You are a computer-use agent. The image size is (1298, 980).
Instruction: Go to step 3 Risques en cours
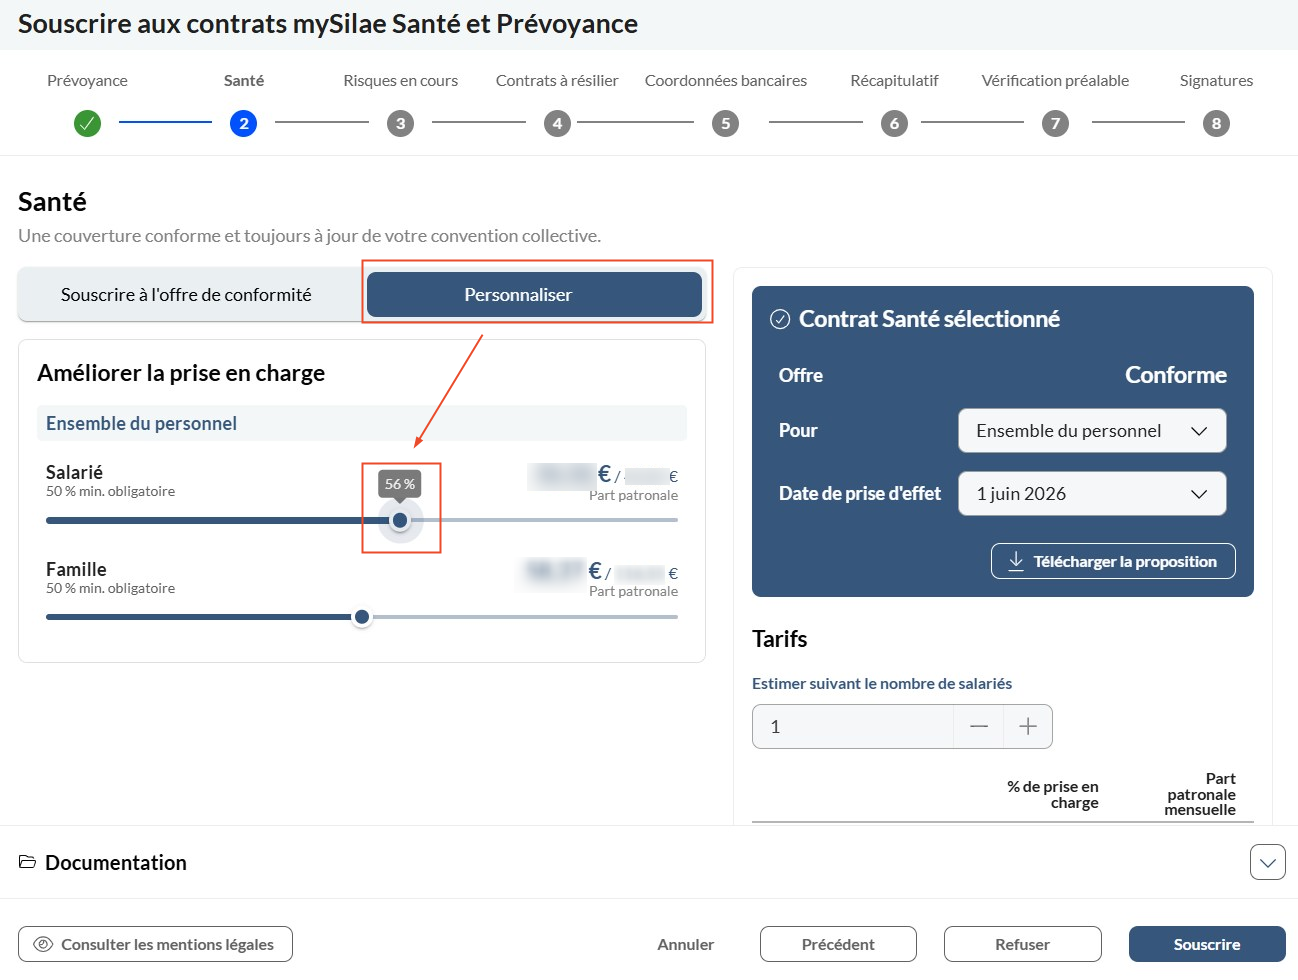tap(400, 123)
